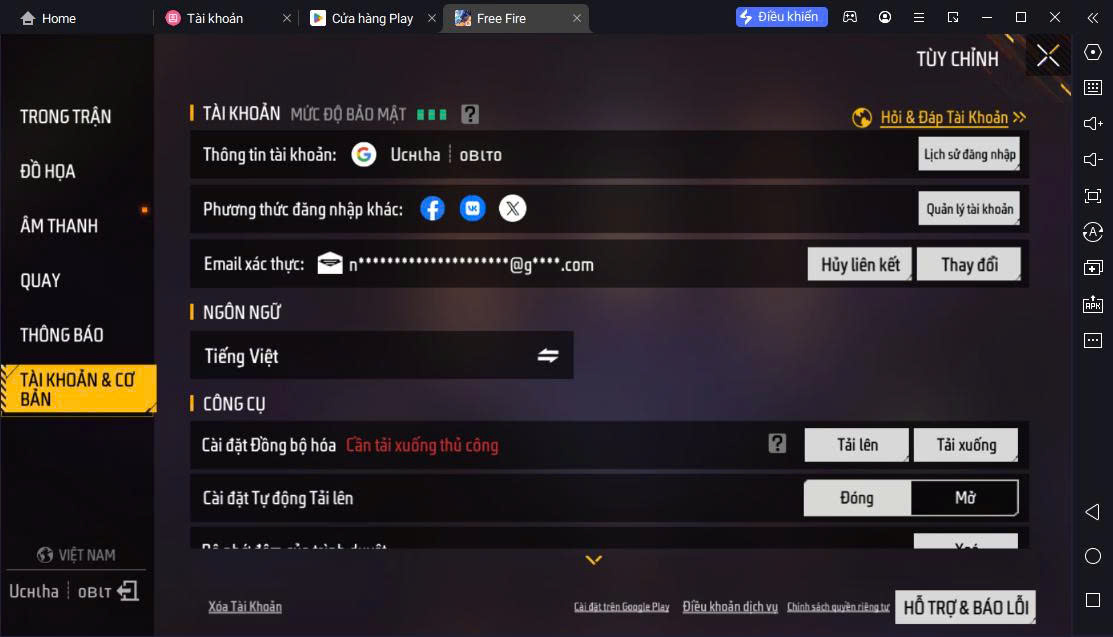Open sync settings help question mark
Image resolution: width=1113 pixels, height=637 pixels.
pyautogui.click(x=777, y=444)
